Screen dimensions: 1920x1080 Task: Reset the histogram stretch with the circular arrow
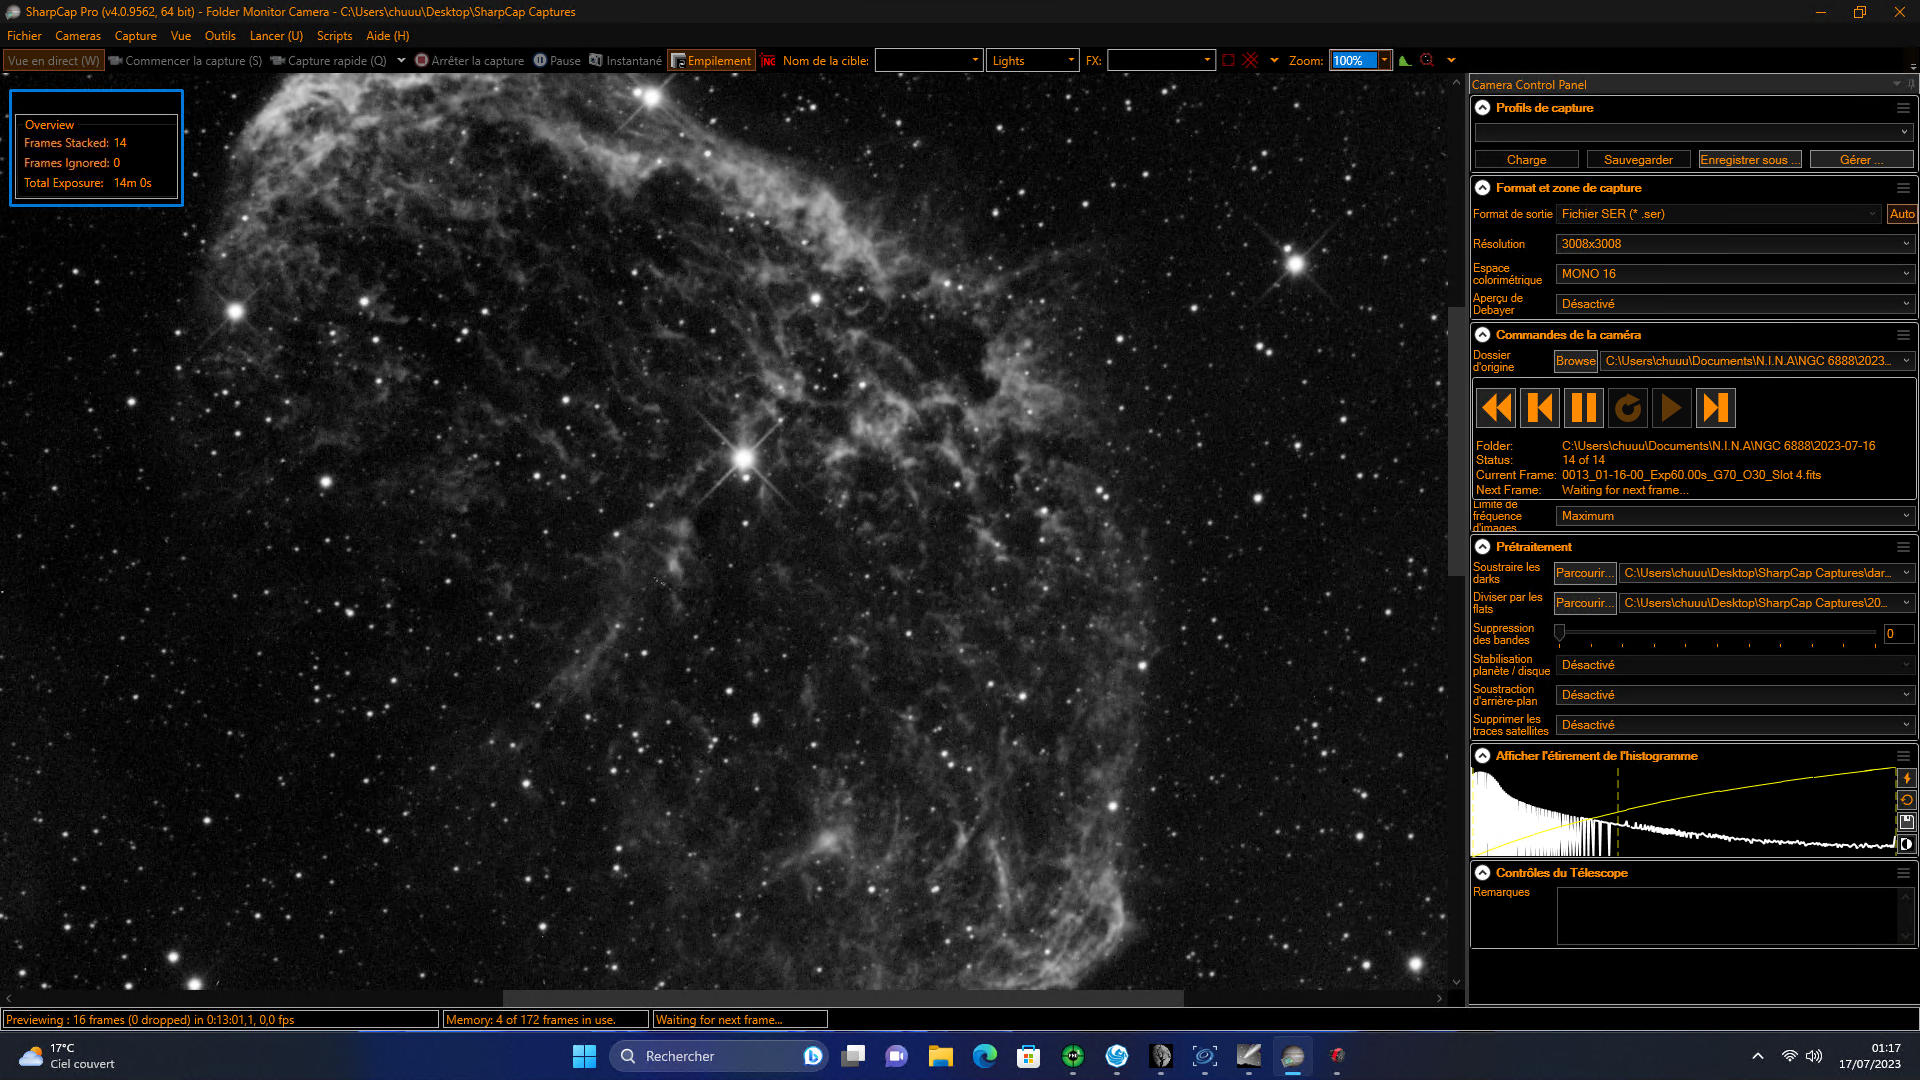(1907, 800)
